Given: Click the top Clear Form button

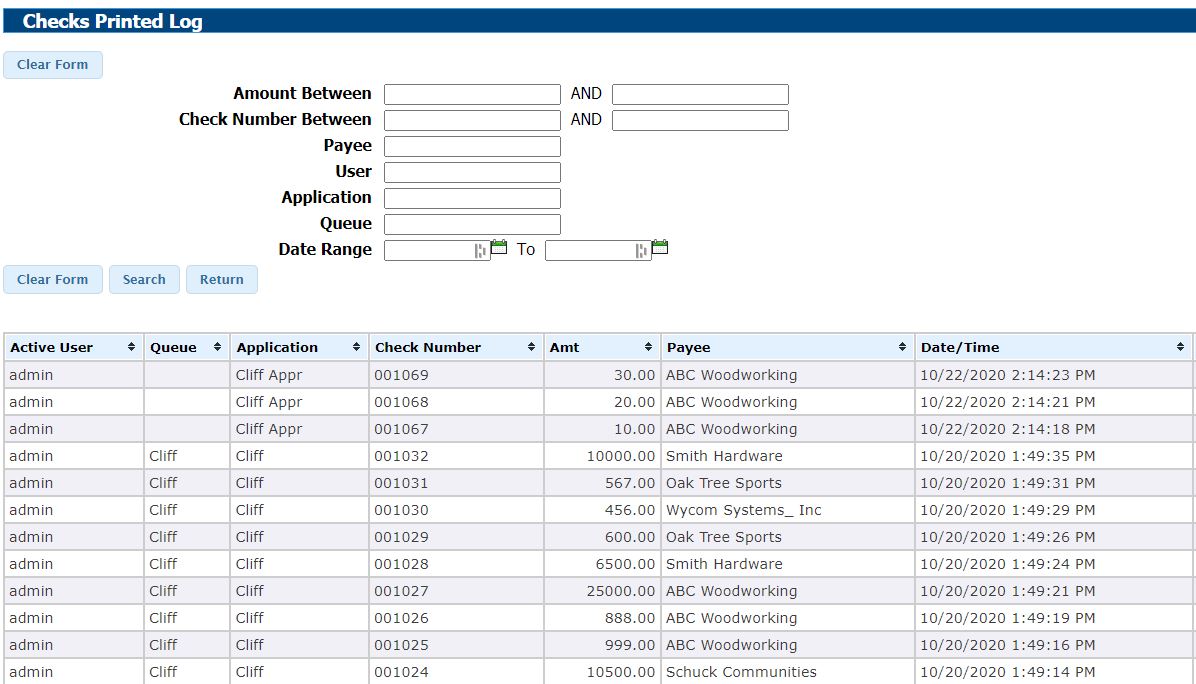Looking at the screenshot, I should click(x=53, y=64).
